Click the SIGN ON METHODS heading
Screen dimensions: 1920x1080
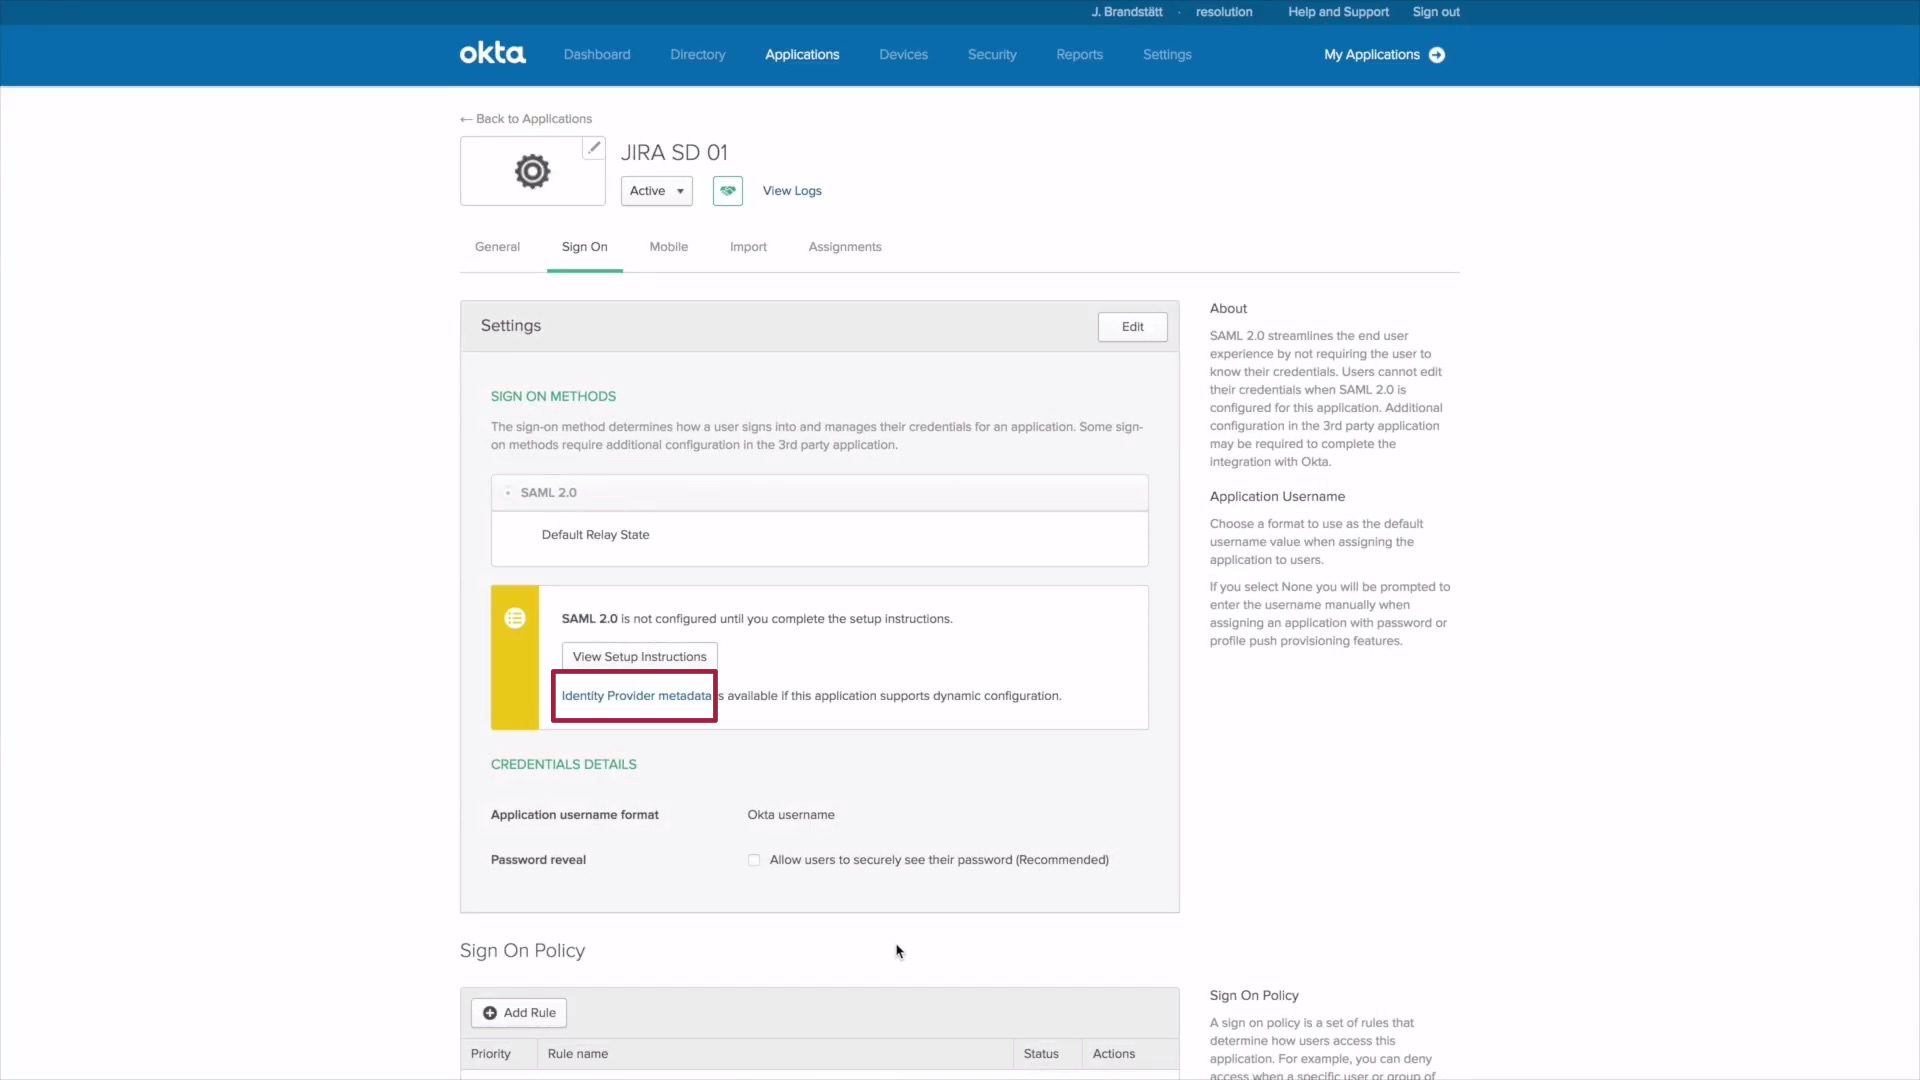pos(553,397)
